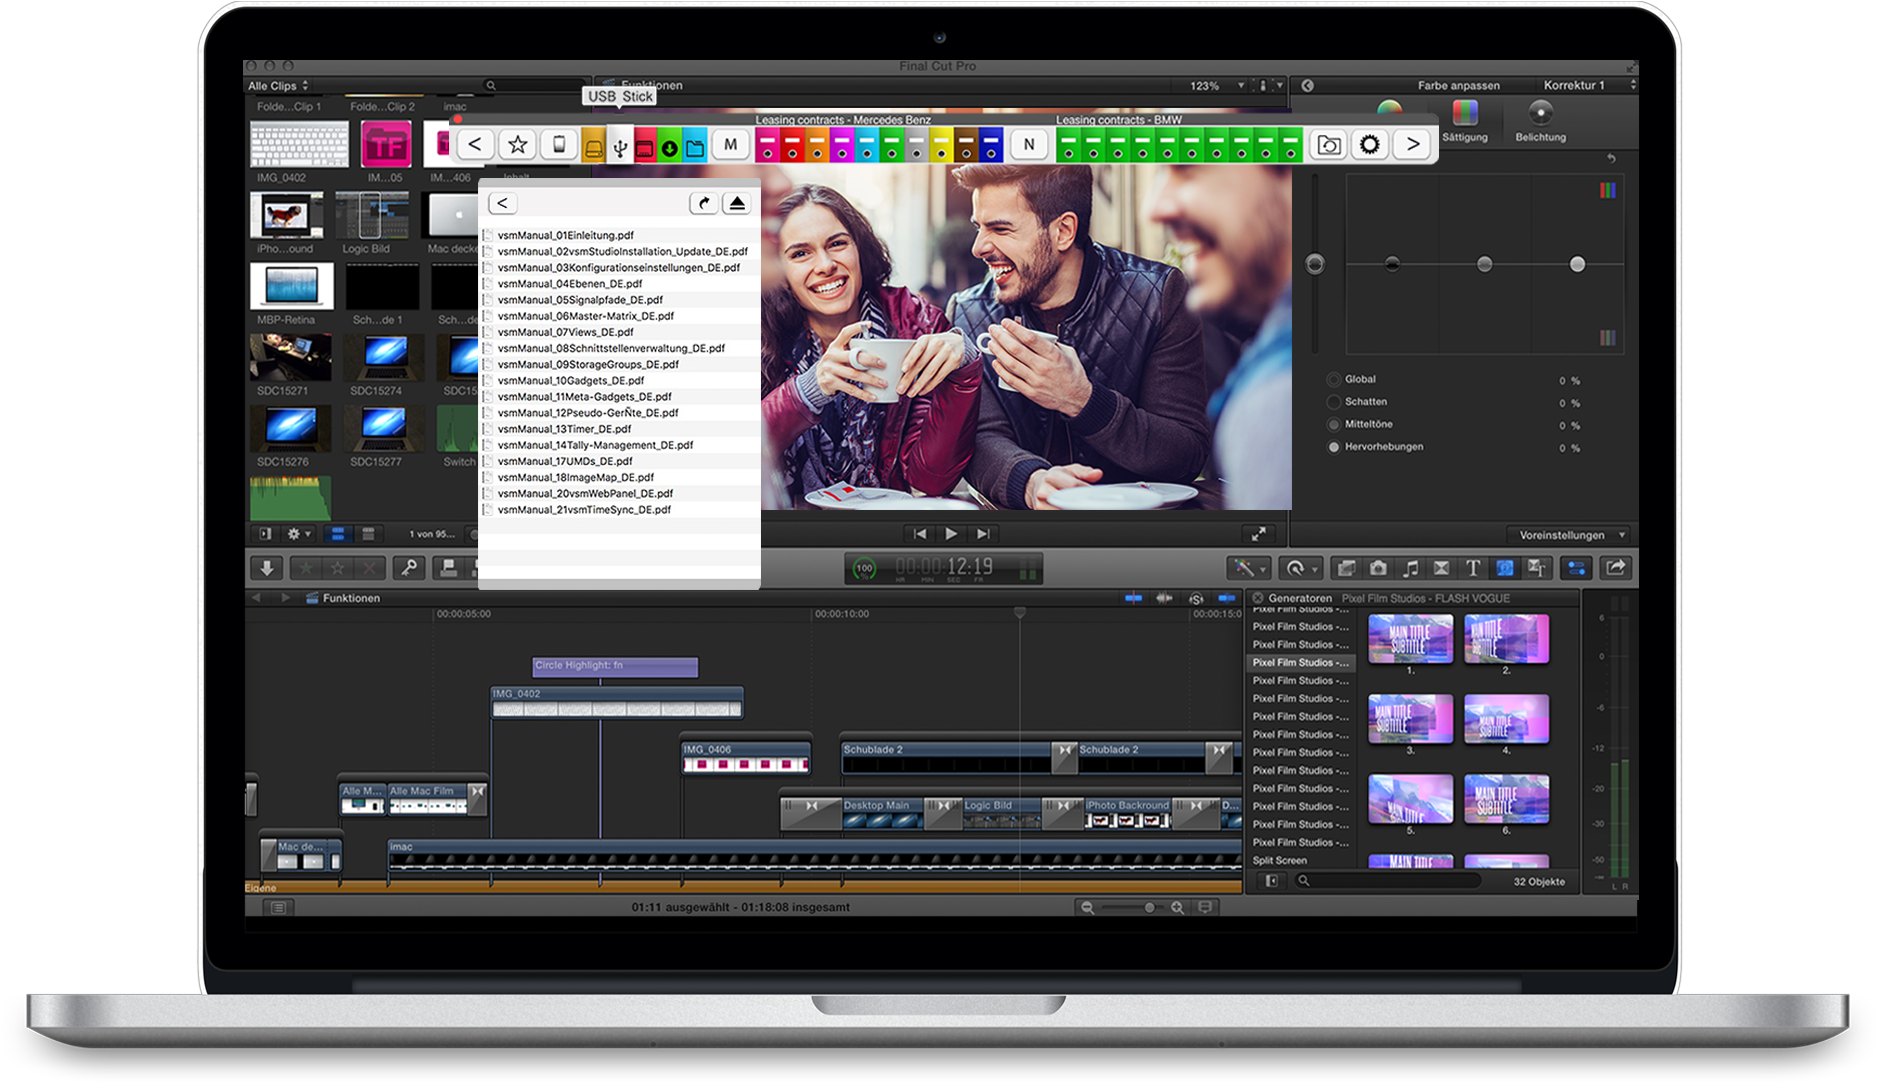Click the M group button in overlay bar
The height and width of the screenshot is (1082, 1877).
click(731, 145)
